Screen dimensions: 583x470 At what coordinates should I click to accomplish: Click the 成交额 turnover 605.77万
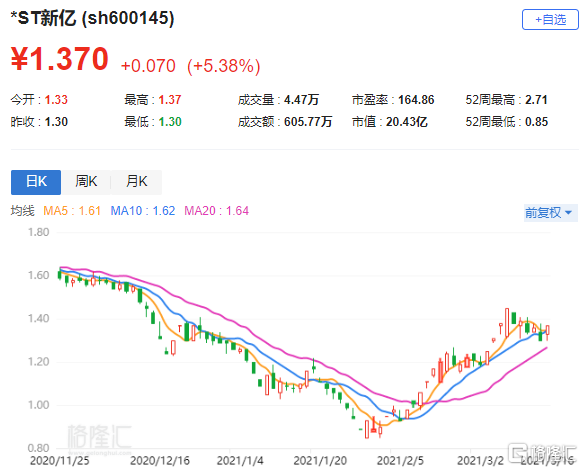click(308, 122)
